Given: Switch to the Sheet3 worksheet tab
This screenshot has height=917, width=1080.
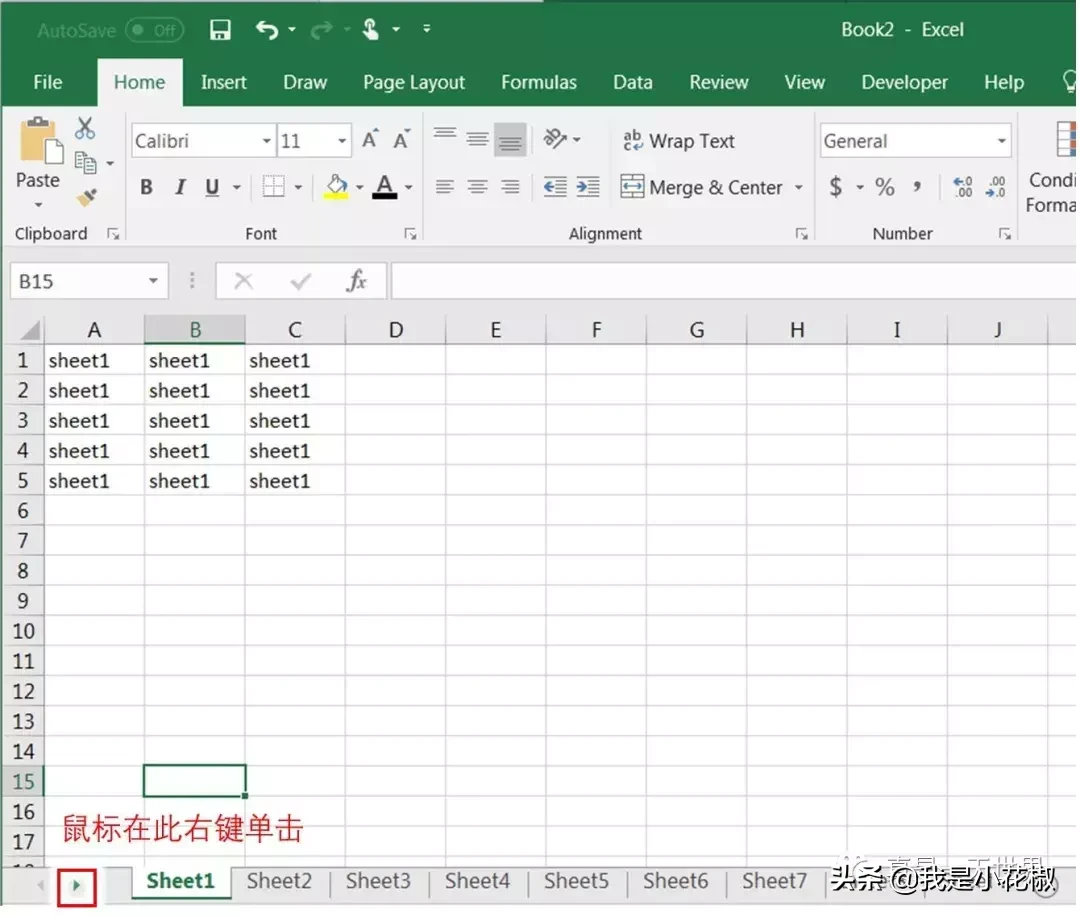Looking at the screenshot, I should 378,881.
